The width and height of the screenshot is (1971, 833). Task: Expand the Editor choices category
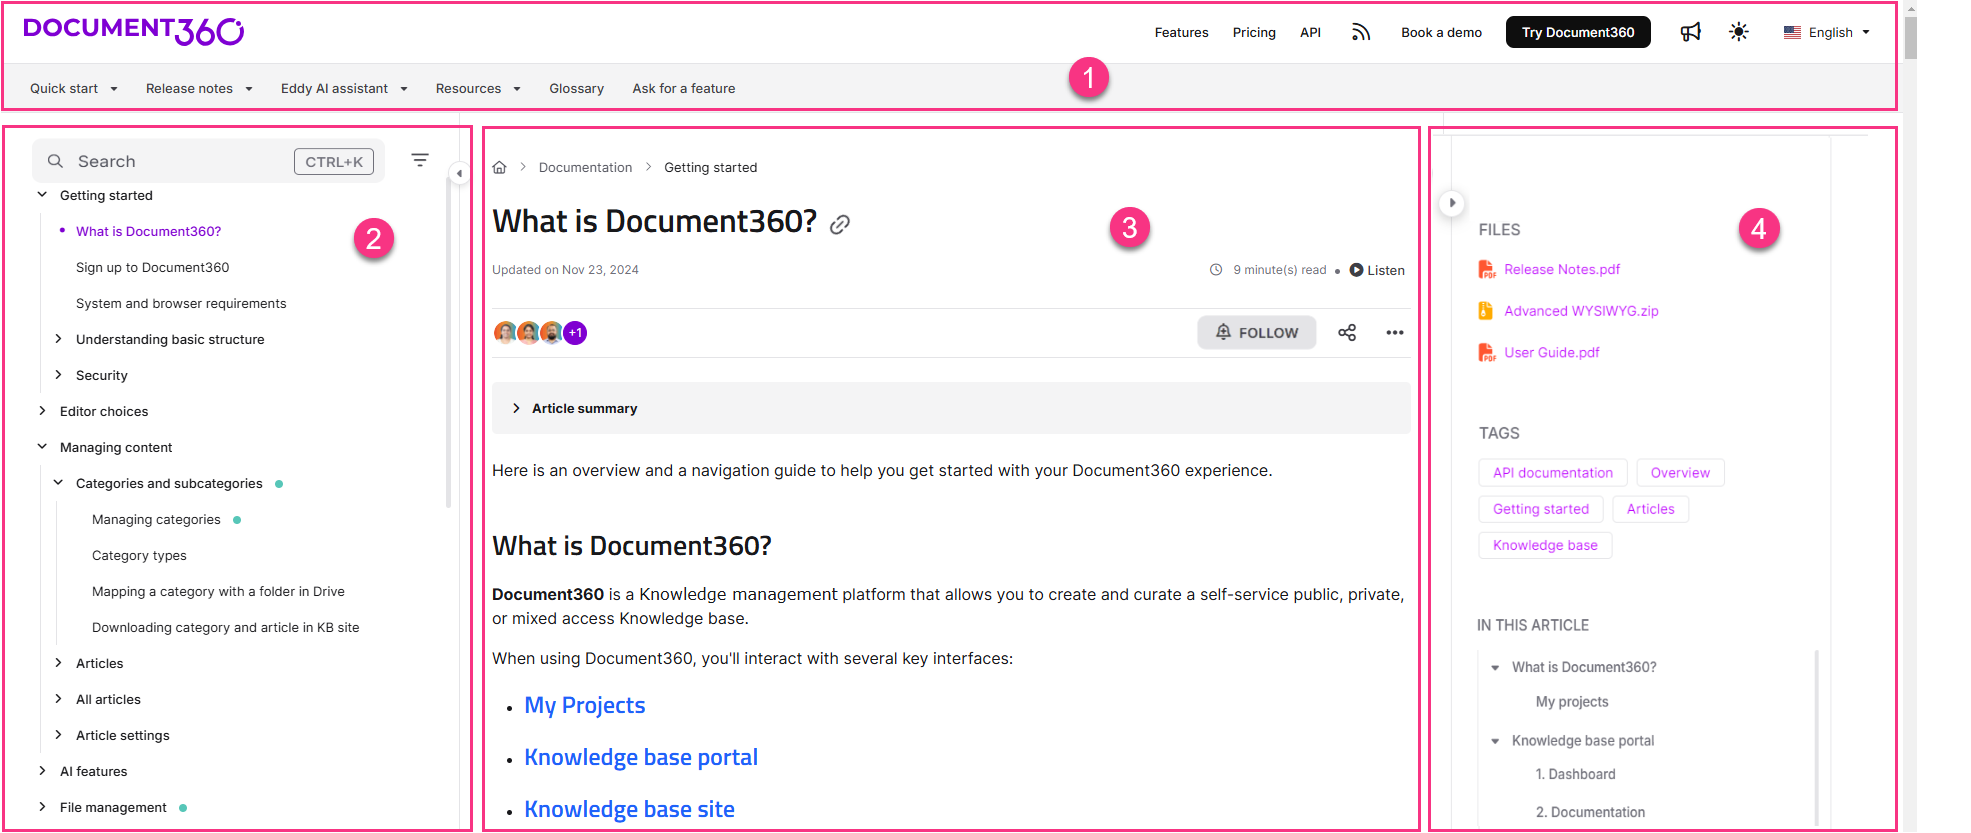42,411
